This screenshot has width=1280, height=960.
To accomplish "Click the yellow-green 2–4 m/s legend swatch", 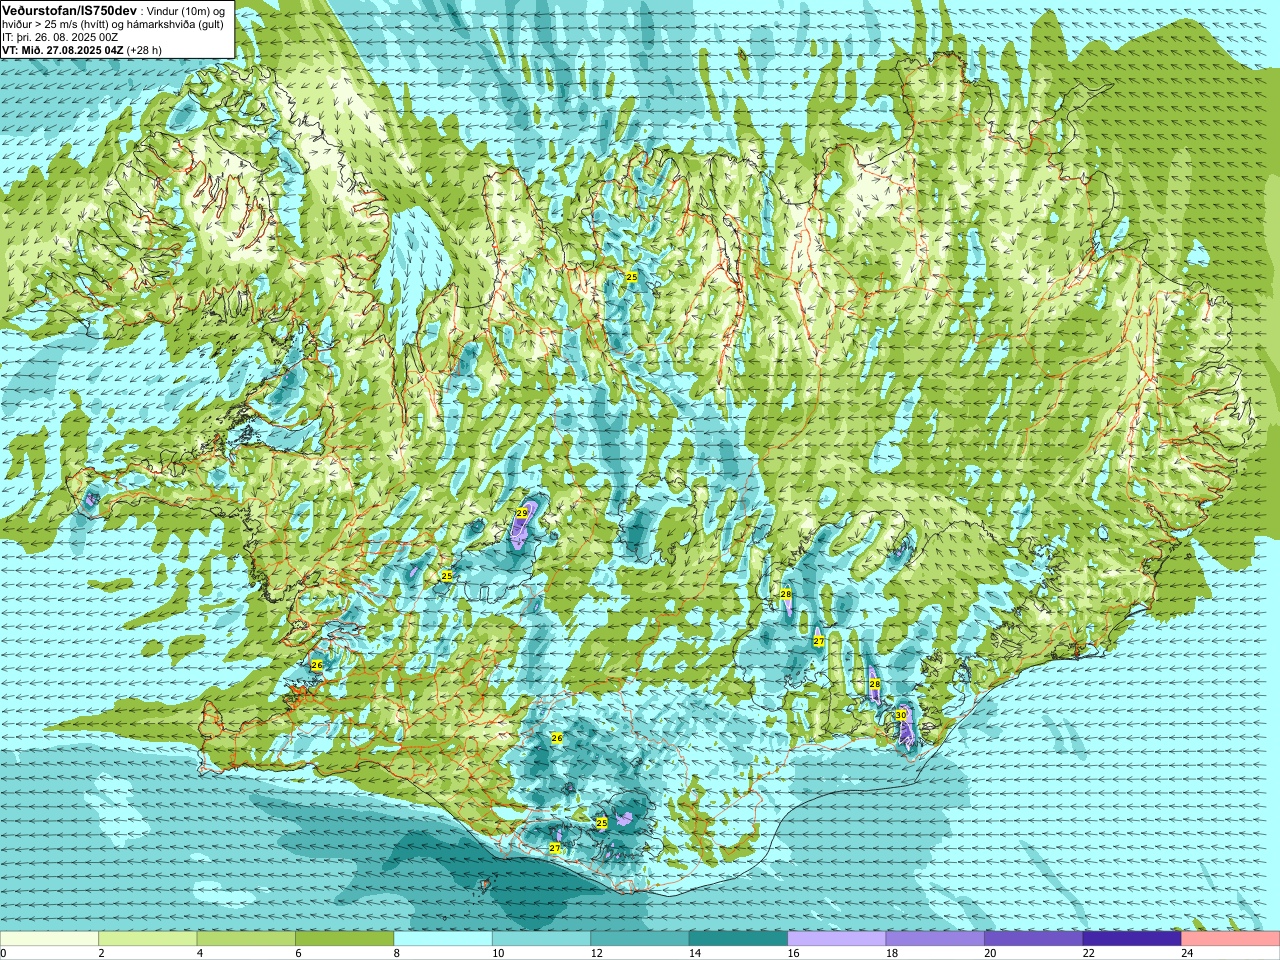I will pyautogui.click(x=148, y=939).
